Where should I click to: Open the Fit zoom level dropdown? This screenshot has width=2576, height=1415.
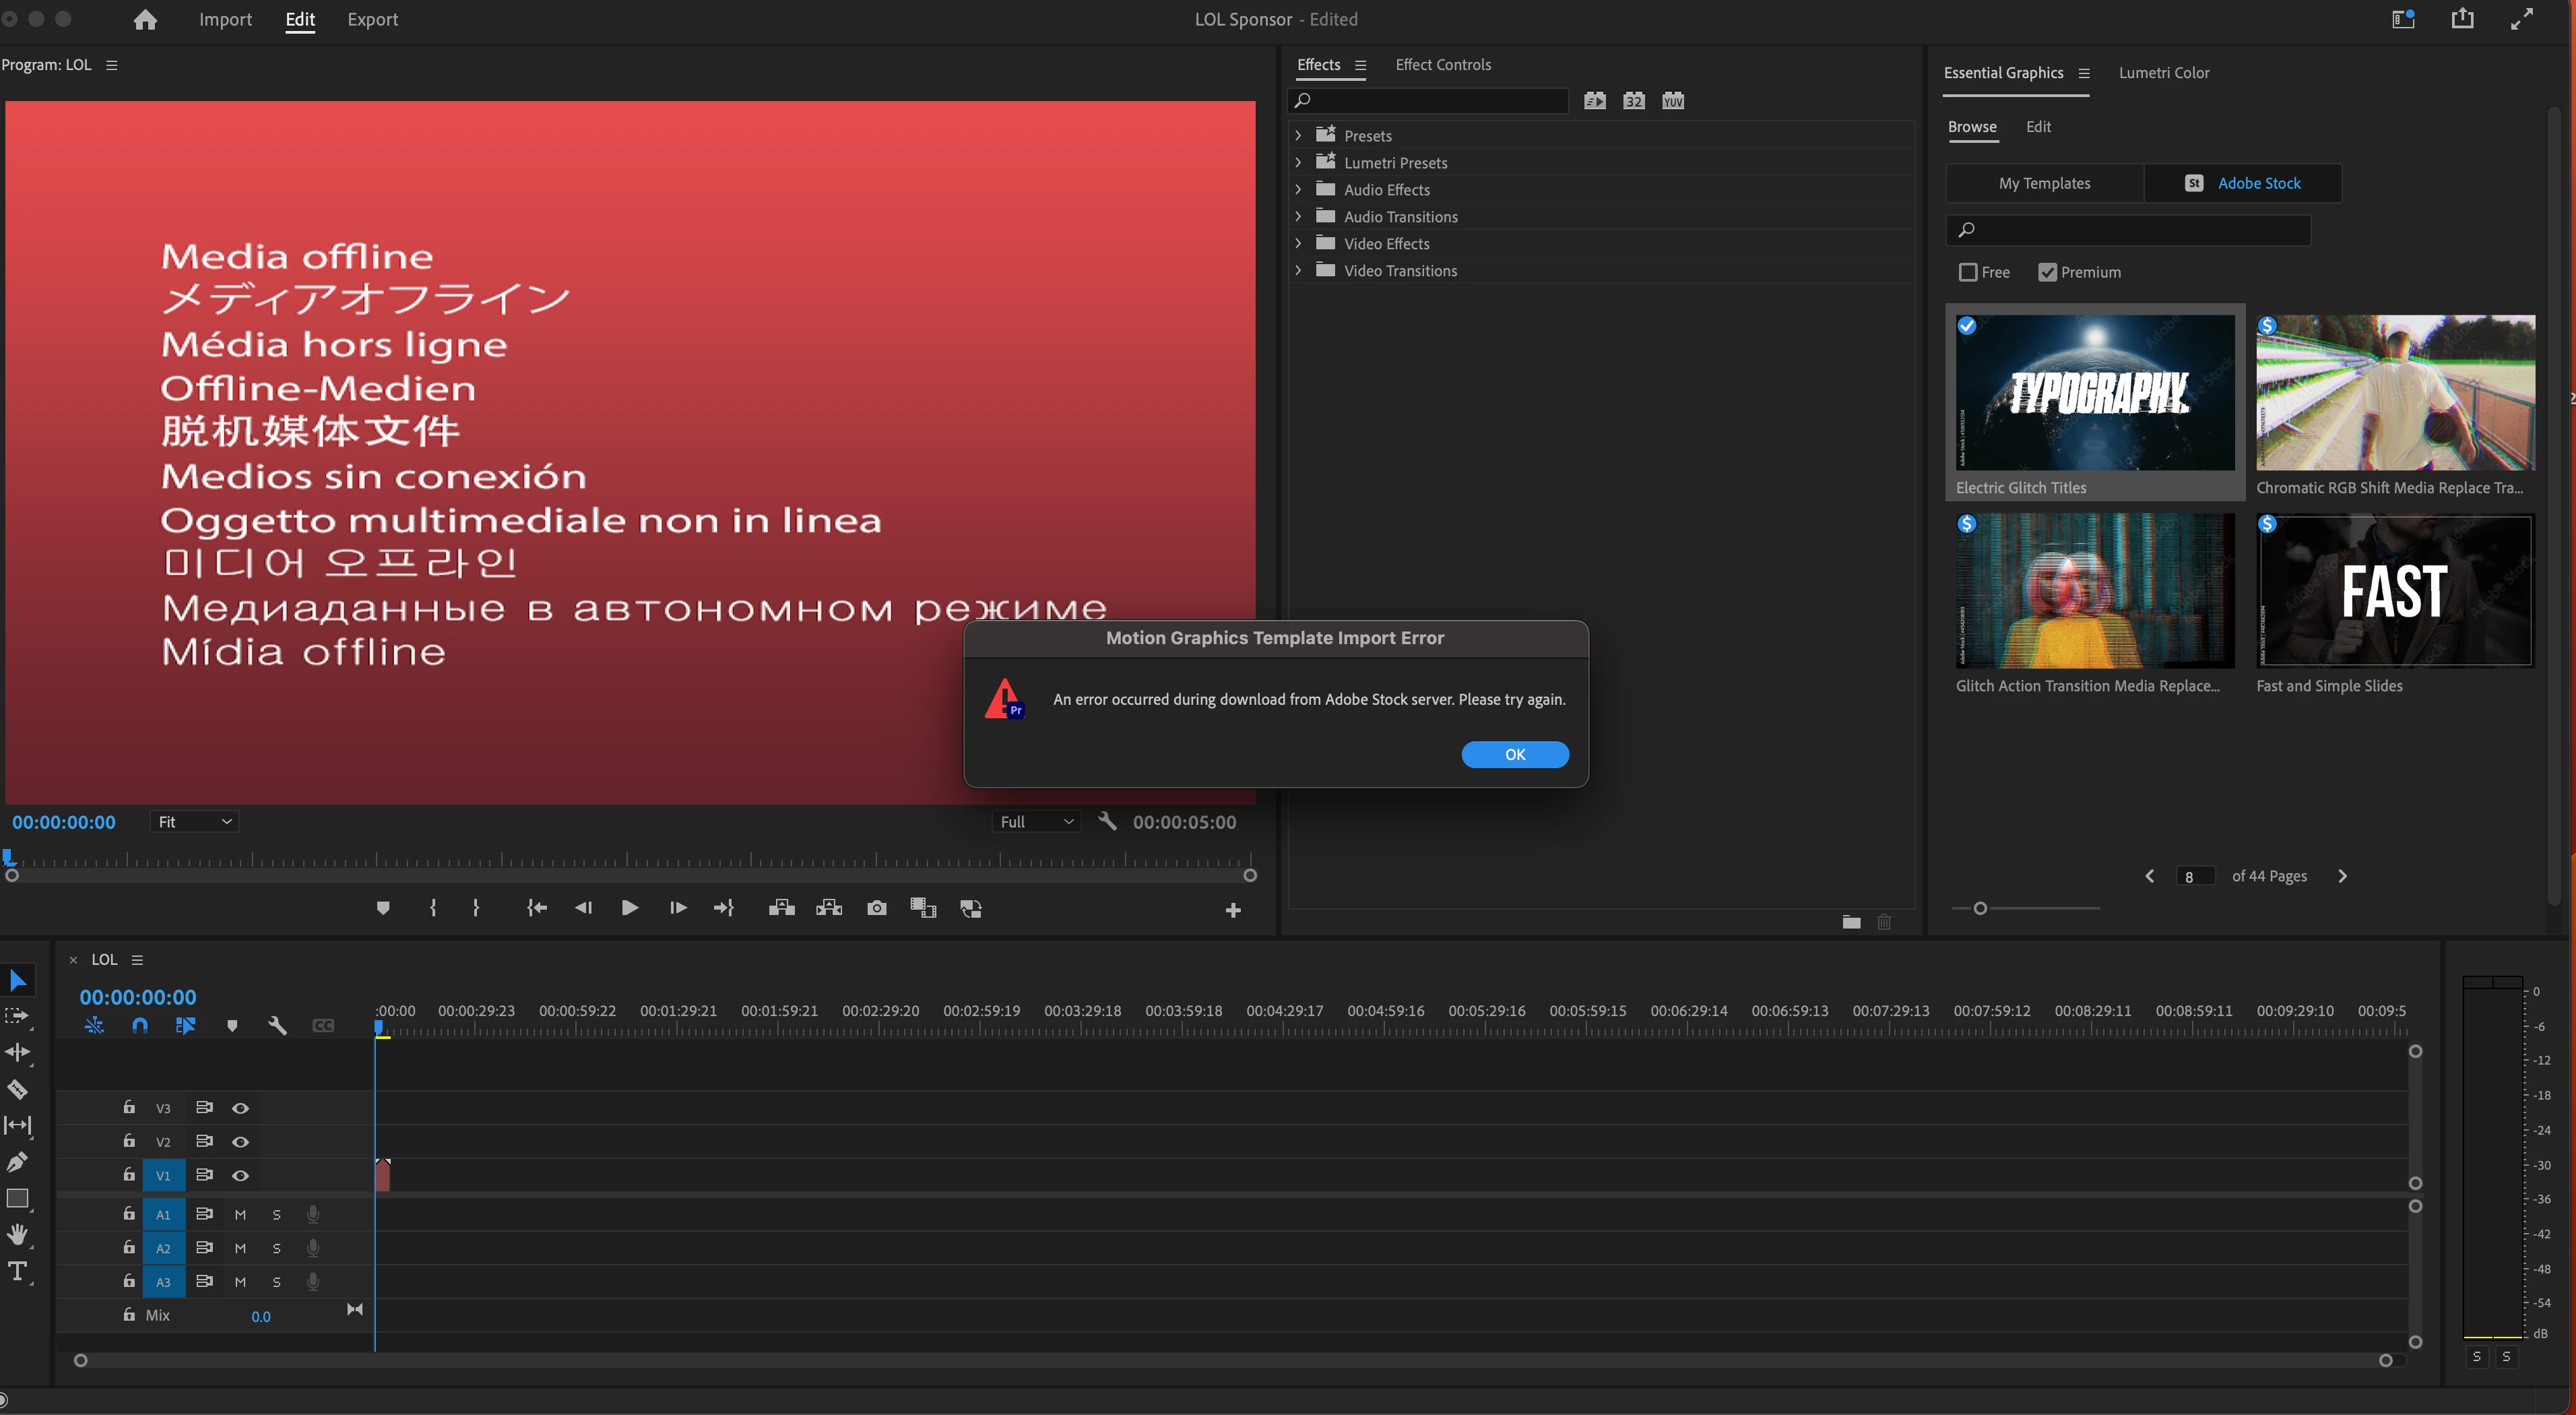195,822
